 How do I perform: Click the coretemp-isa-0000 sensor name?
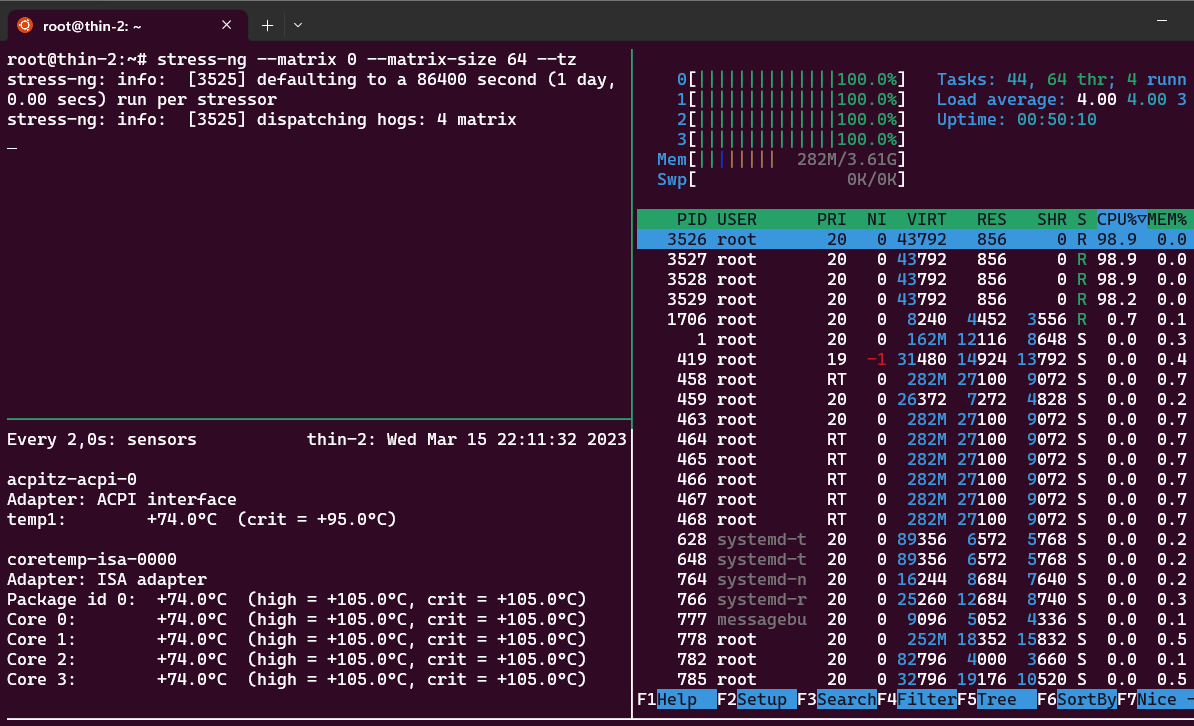click(91, 559)
